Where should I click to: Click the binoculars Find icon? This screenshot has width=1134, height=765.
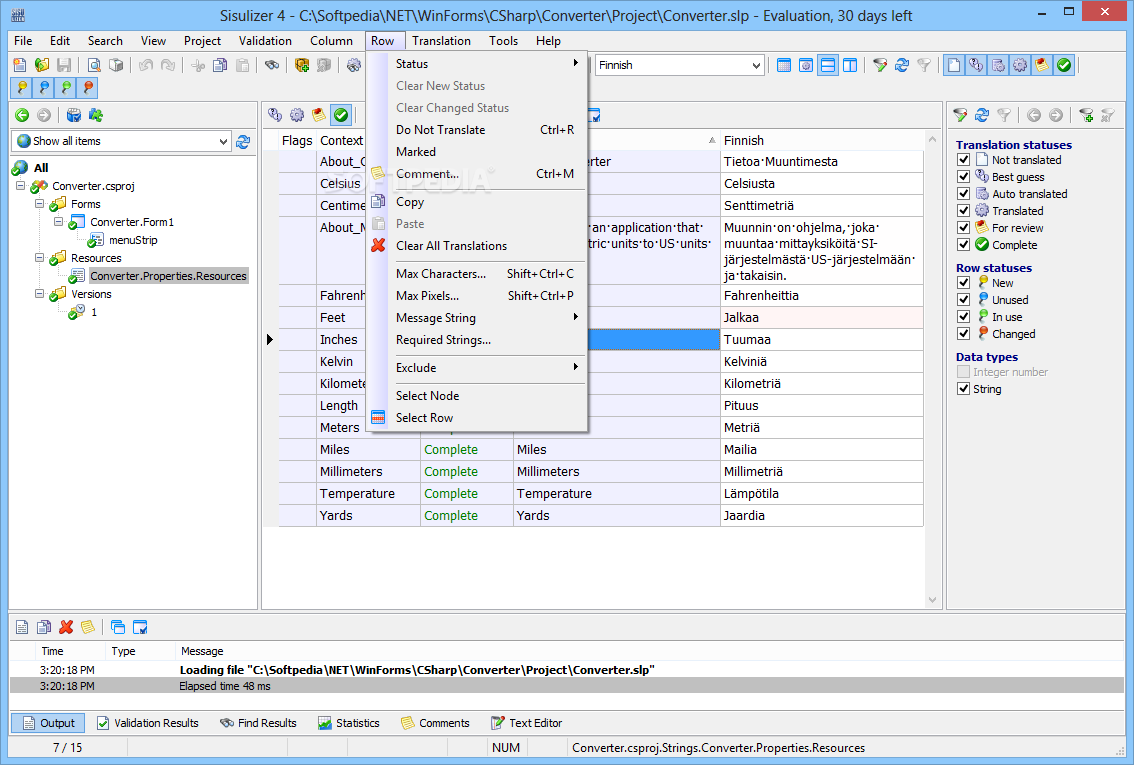[x=272, y=65]
